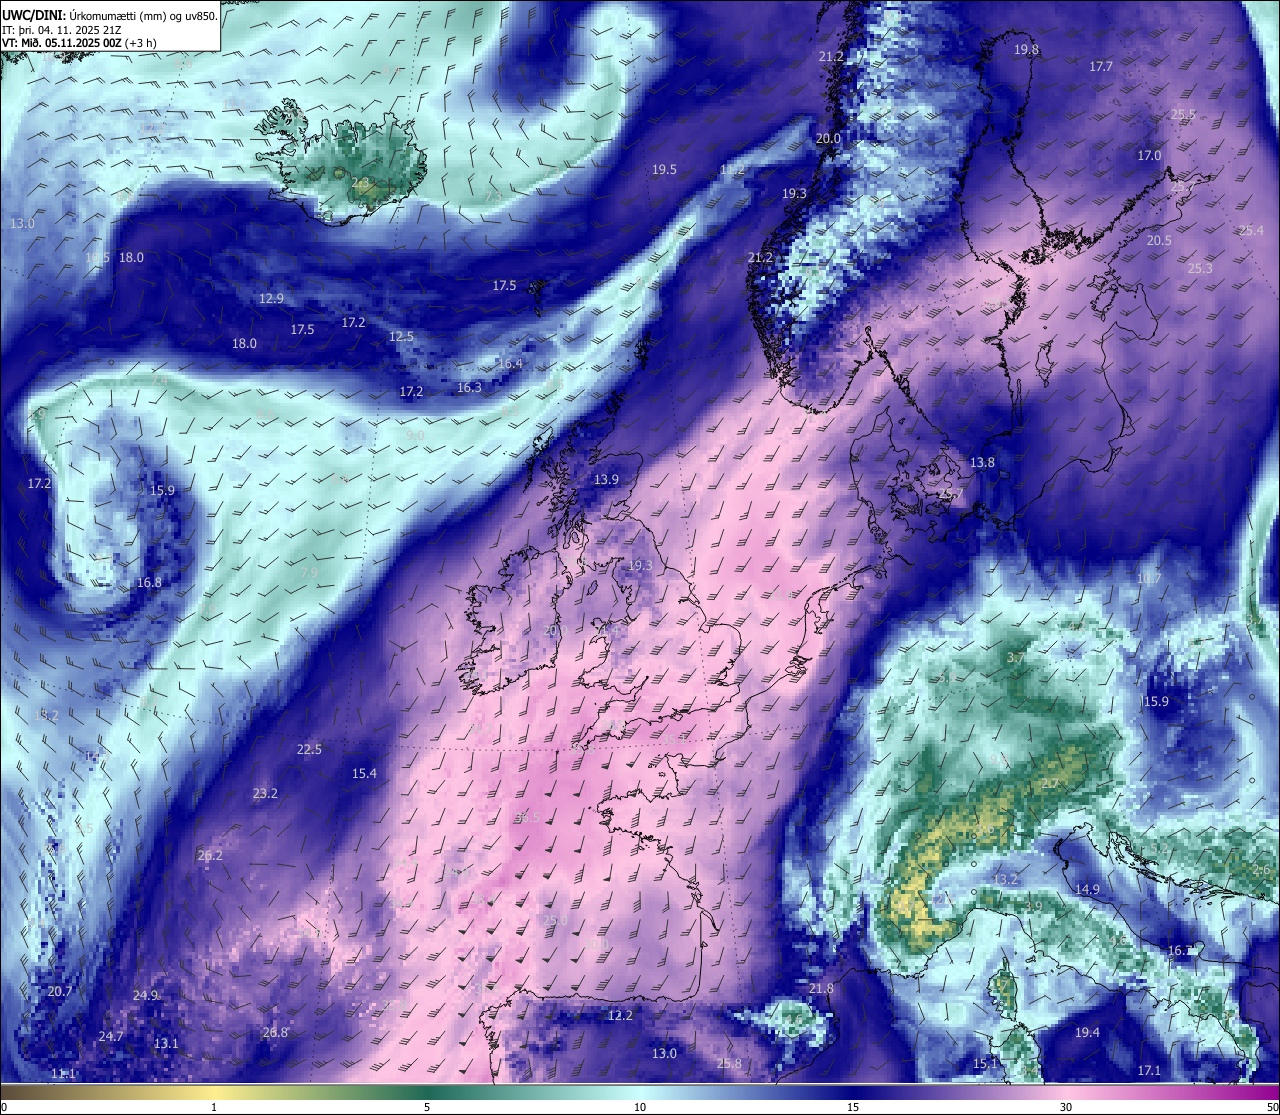Viewport: 1280px width, 1115px height.
Task: Click the 17.0 value label
Action: tap(1150, 155)
